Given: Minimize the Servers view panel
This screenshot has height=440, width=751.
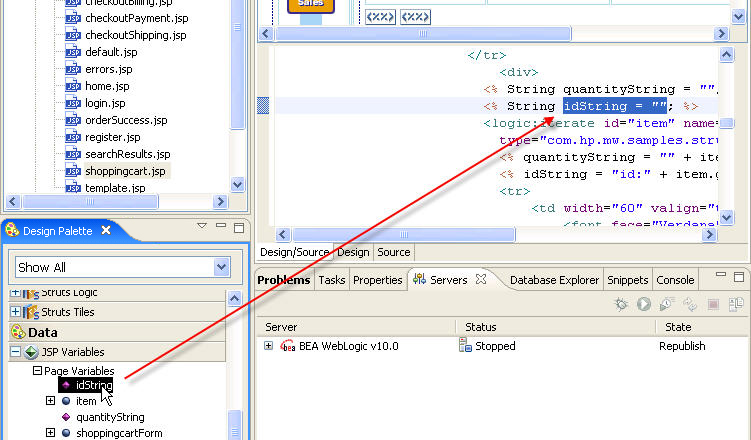Looking at the screenshot, I should pyautogui.click(x=721, y=274).
